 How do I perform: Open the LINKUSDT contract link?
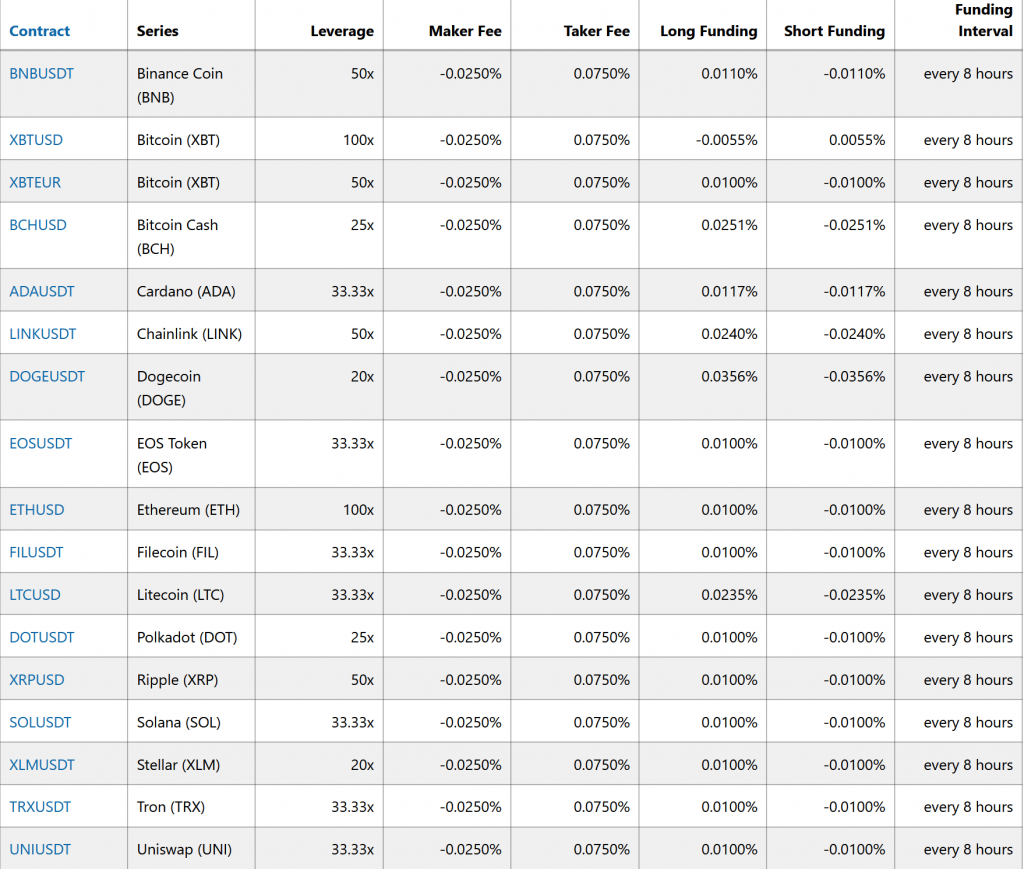point(42,334)
